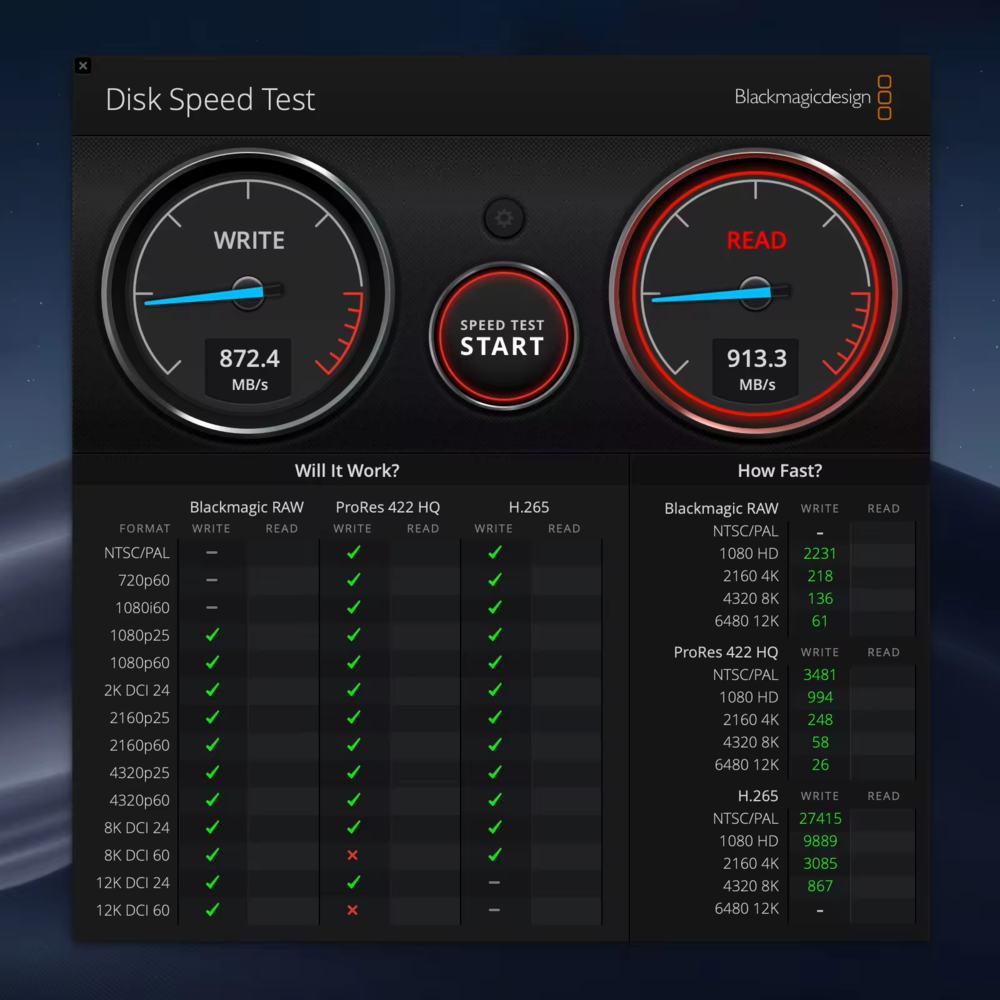Click H.265 NTSC/PAL value 27415
1000x1000 pixels.
point(820,818)
